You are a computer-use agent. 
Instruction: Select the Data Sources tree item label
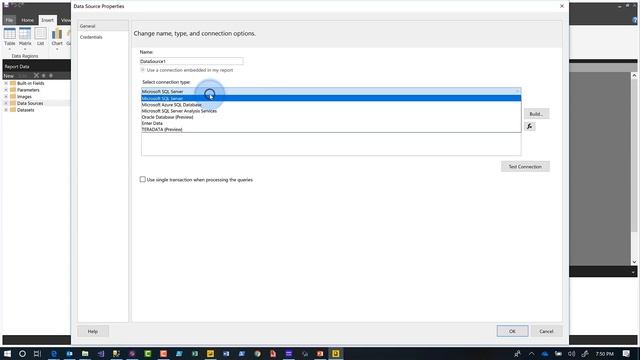pos(30,103)
